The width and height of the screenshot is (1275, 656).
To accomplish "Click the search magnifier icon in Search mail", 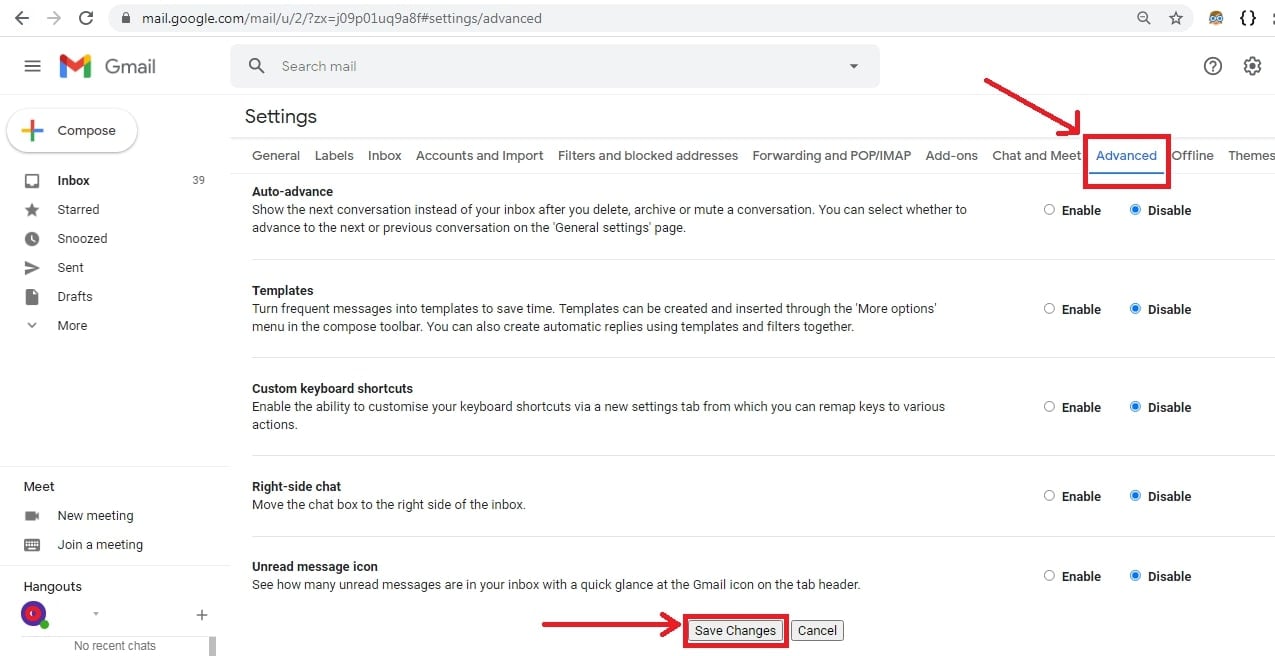I will (x=257, y=66).
